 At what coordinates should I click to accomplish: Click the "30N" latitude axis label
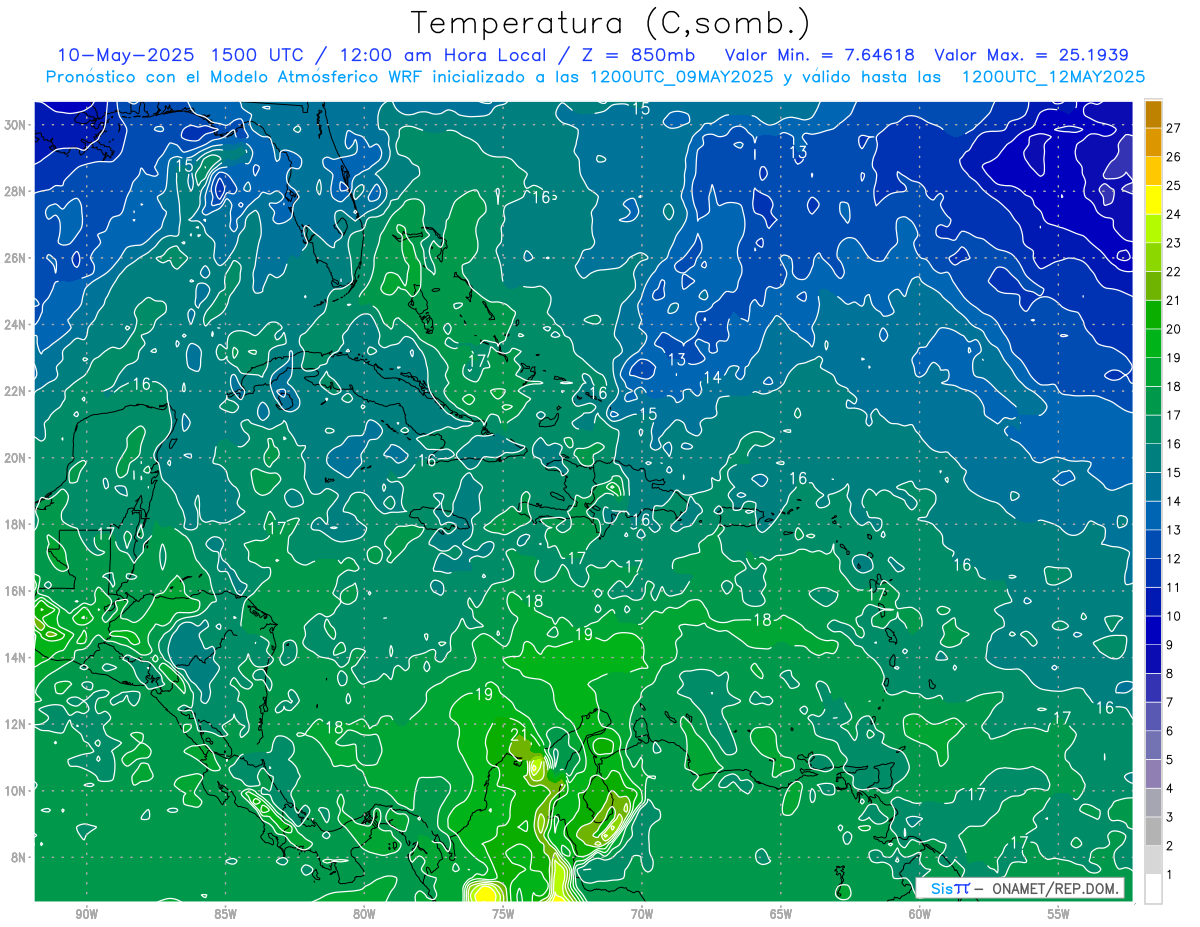click(16, 124)
